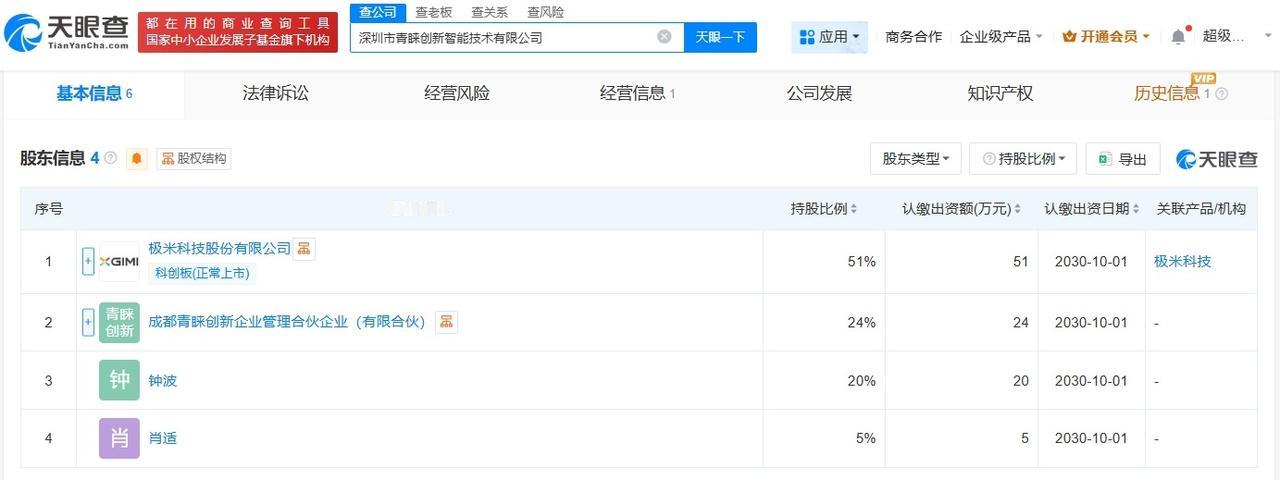
Task: Click 肖适 avatar icon
Action: pos(119,438)
